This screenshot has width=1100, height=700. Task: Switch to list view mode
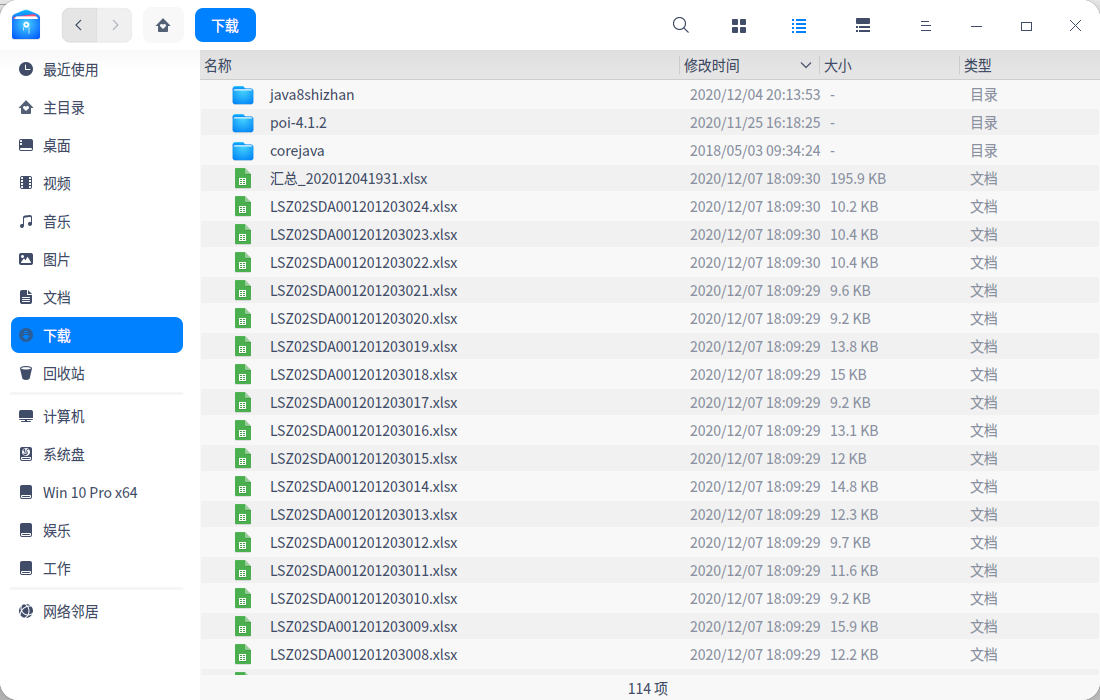tap(798, 26)
